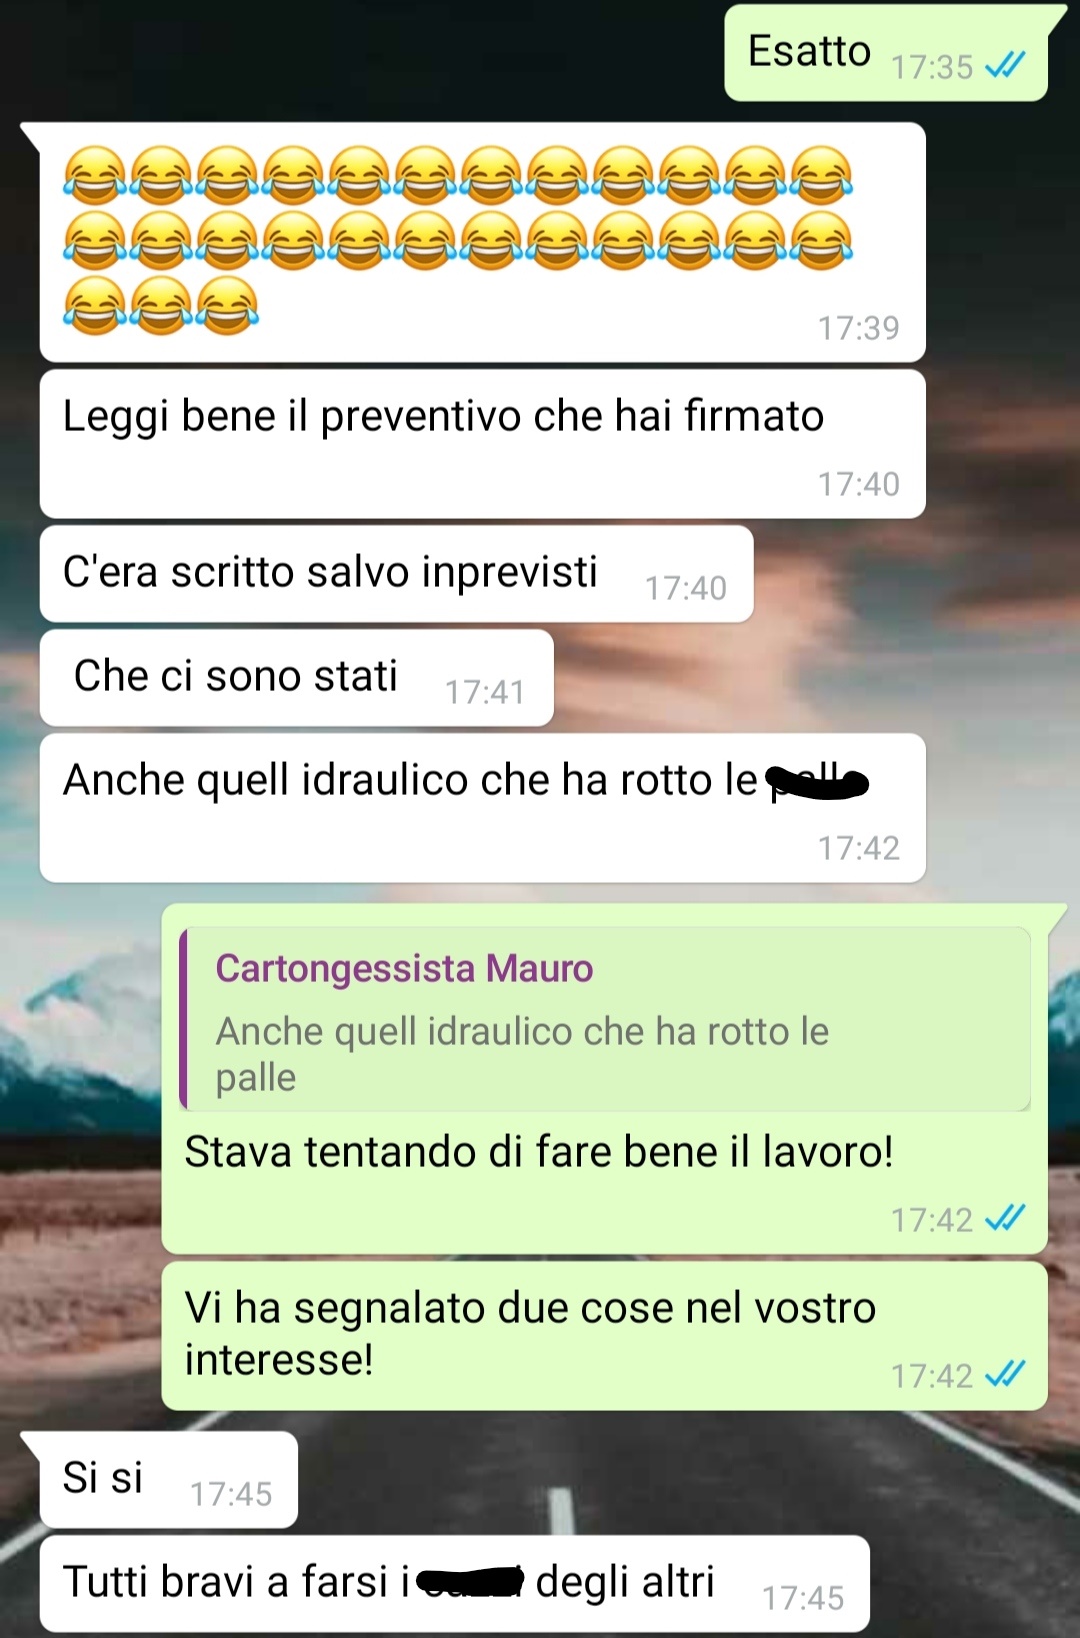Tap message 'Vi ha segnalato due cose'

[x=604, y=1336]
